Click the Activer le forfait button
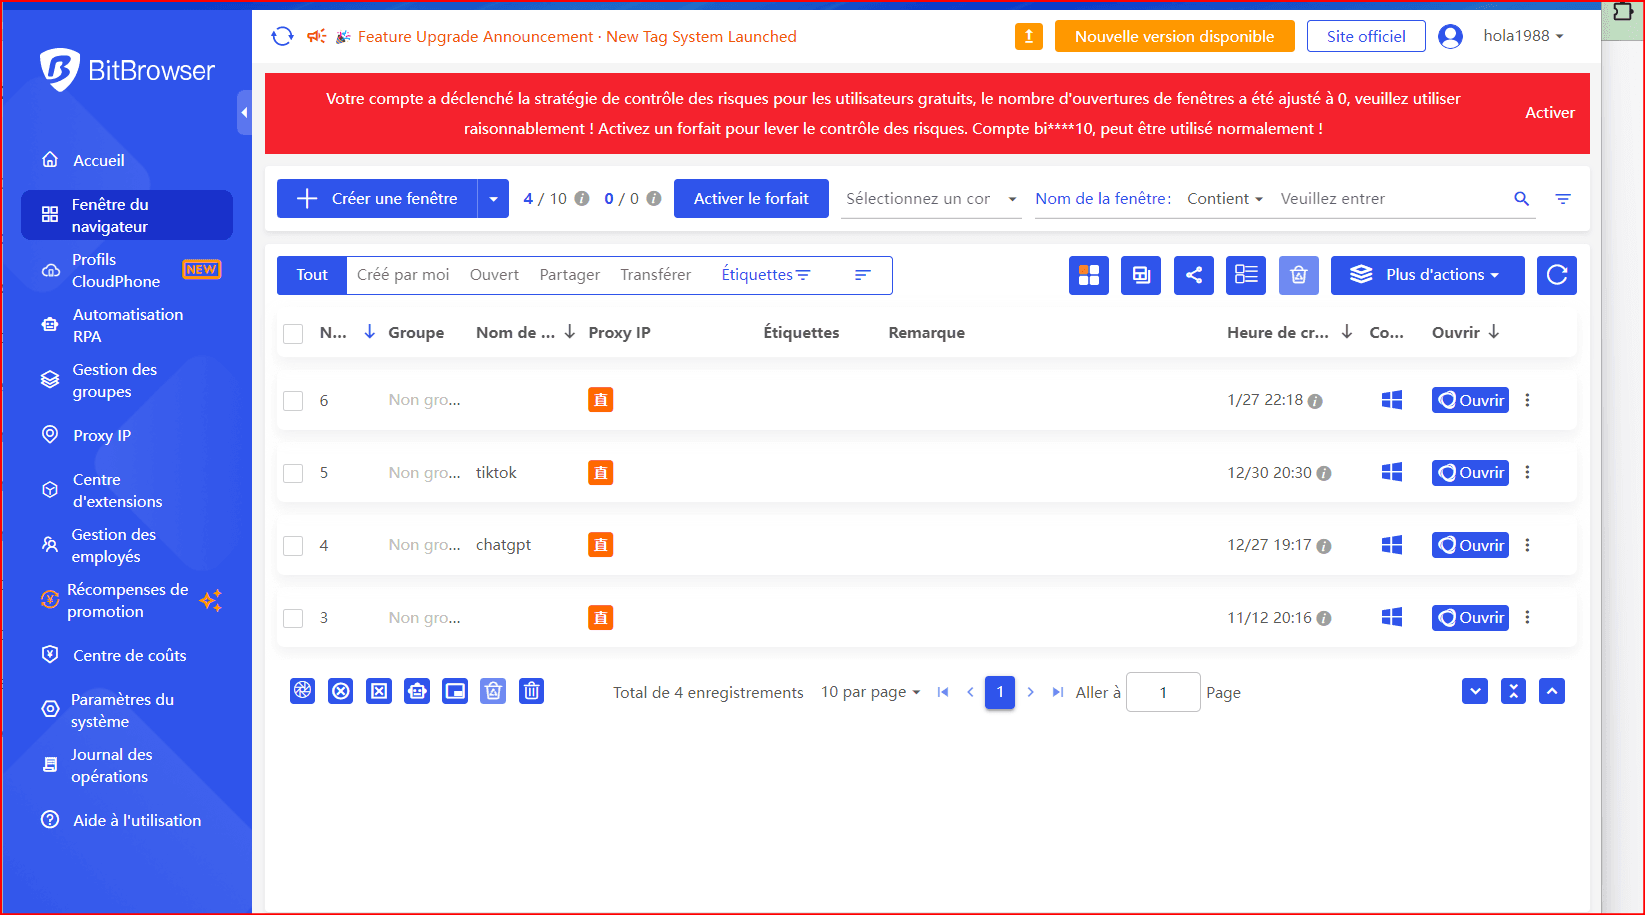Image resolution: width=1645 pixels, height=915 pixels. point(751,198)
